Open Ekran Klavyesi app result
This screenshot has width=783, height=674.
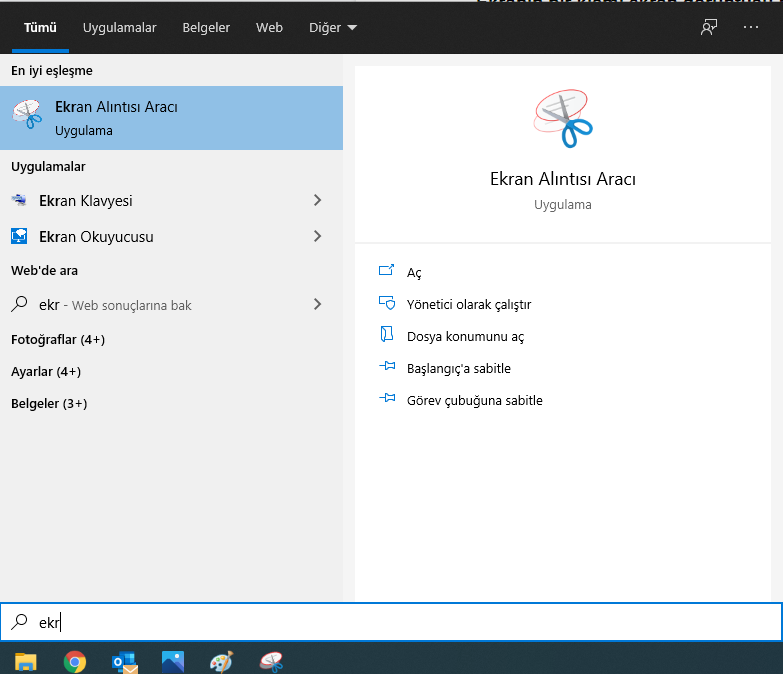point(85,201)
